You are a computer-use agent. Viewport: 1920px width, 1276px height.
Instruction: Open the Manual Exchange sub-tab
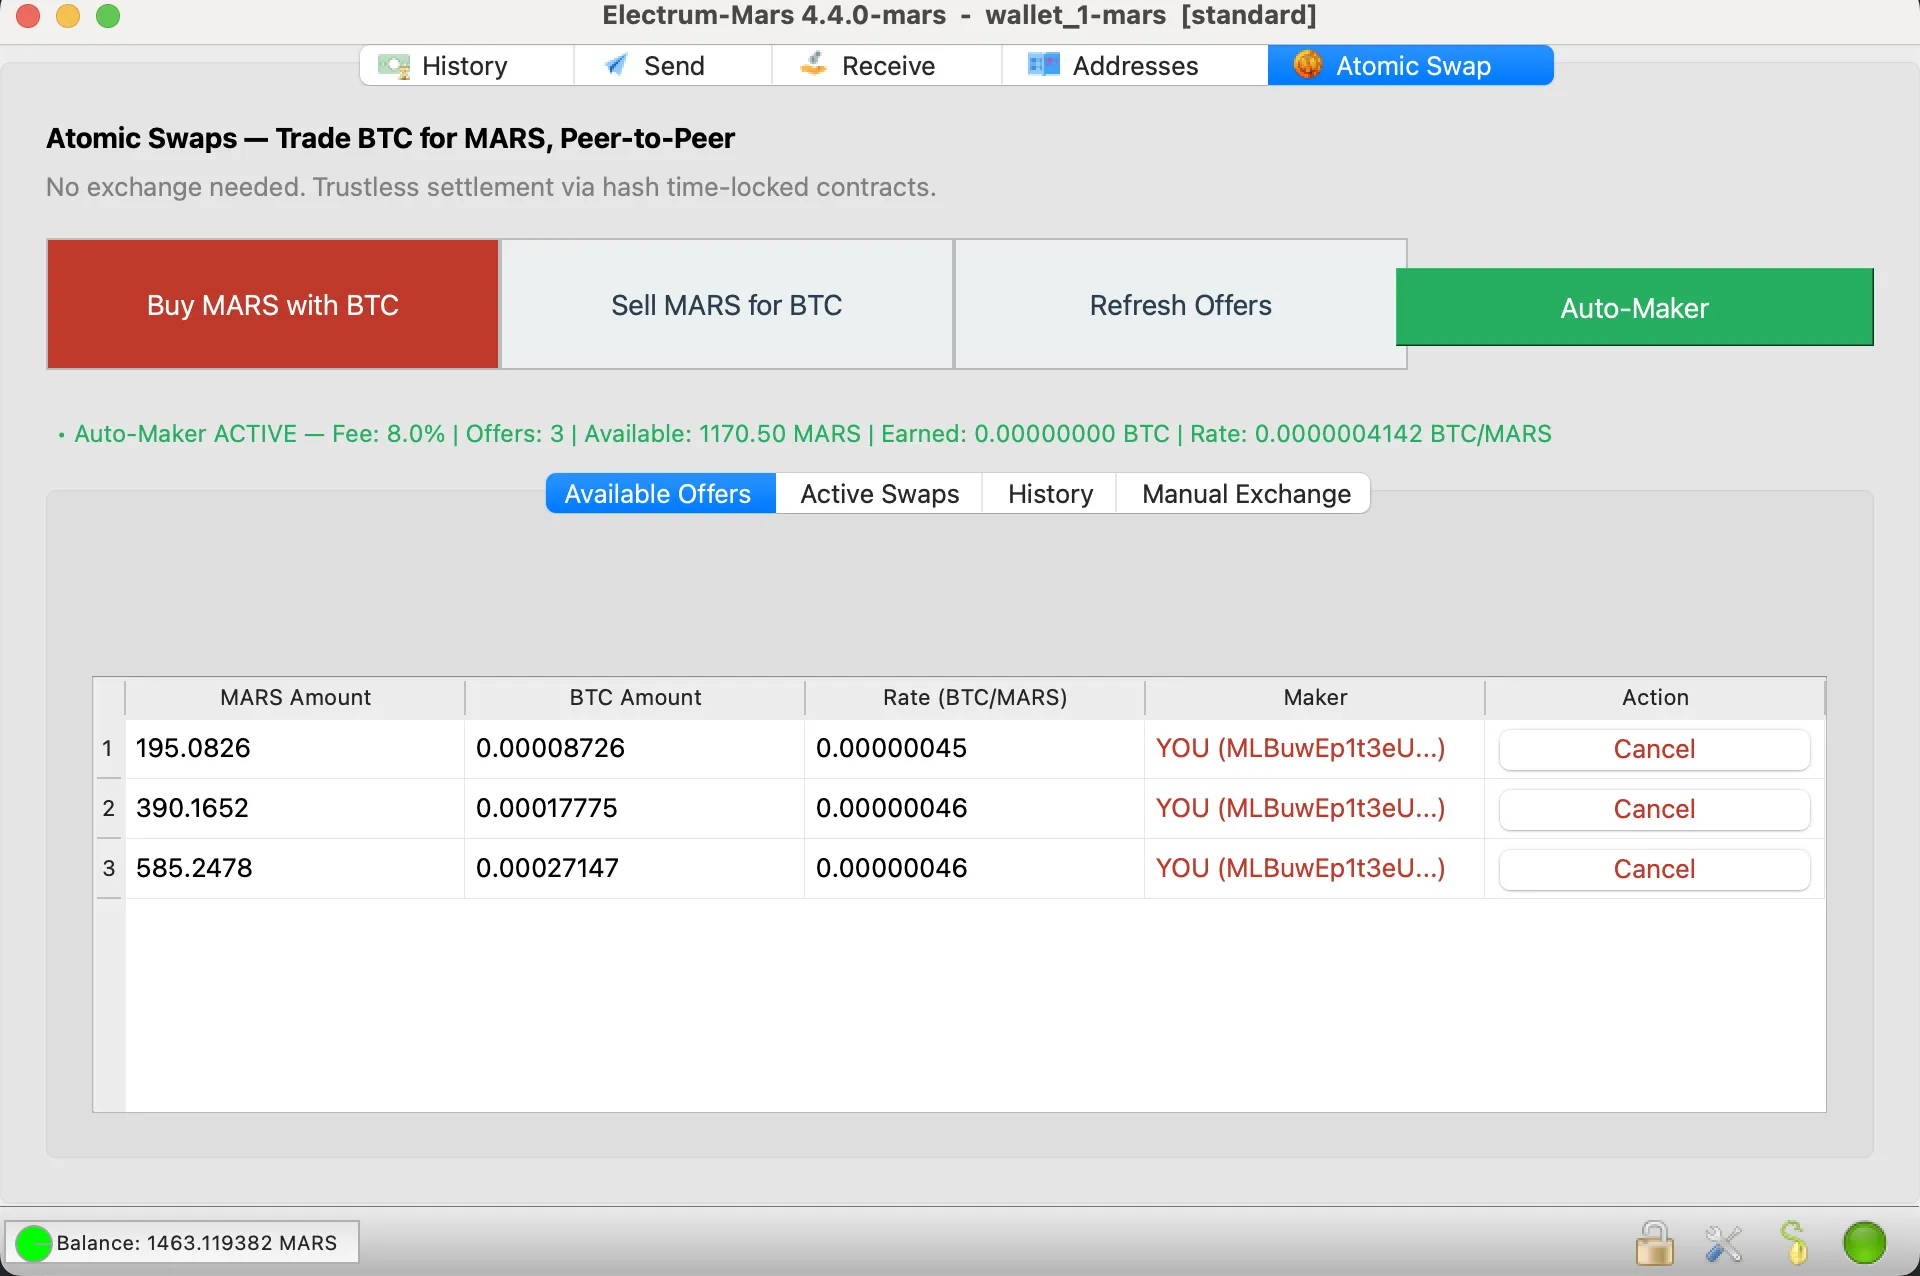(1245, 494)
